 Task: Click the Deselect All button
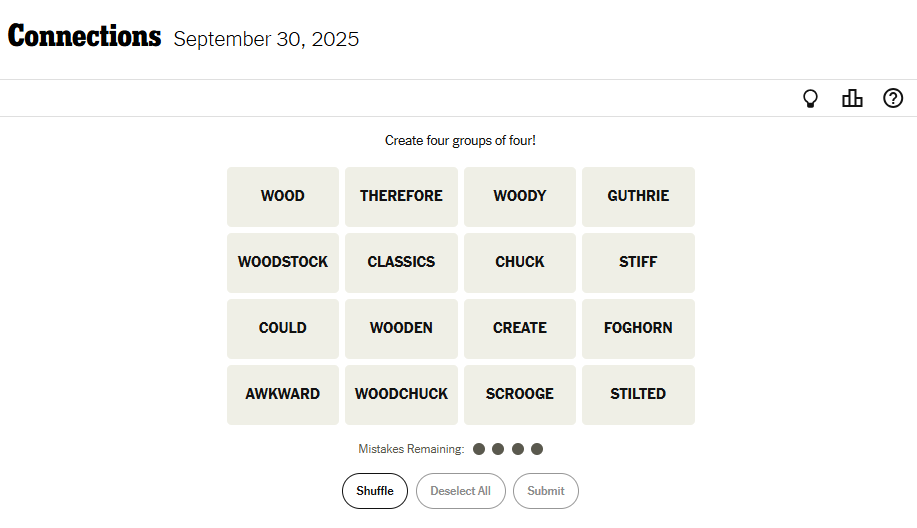coord(460,491)
